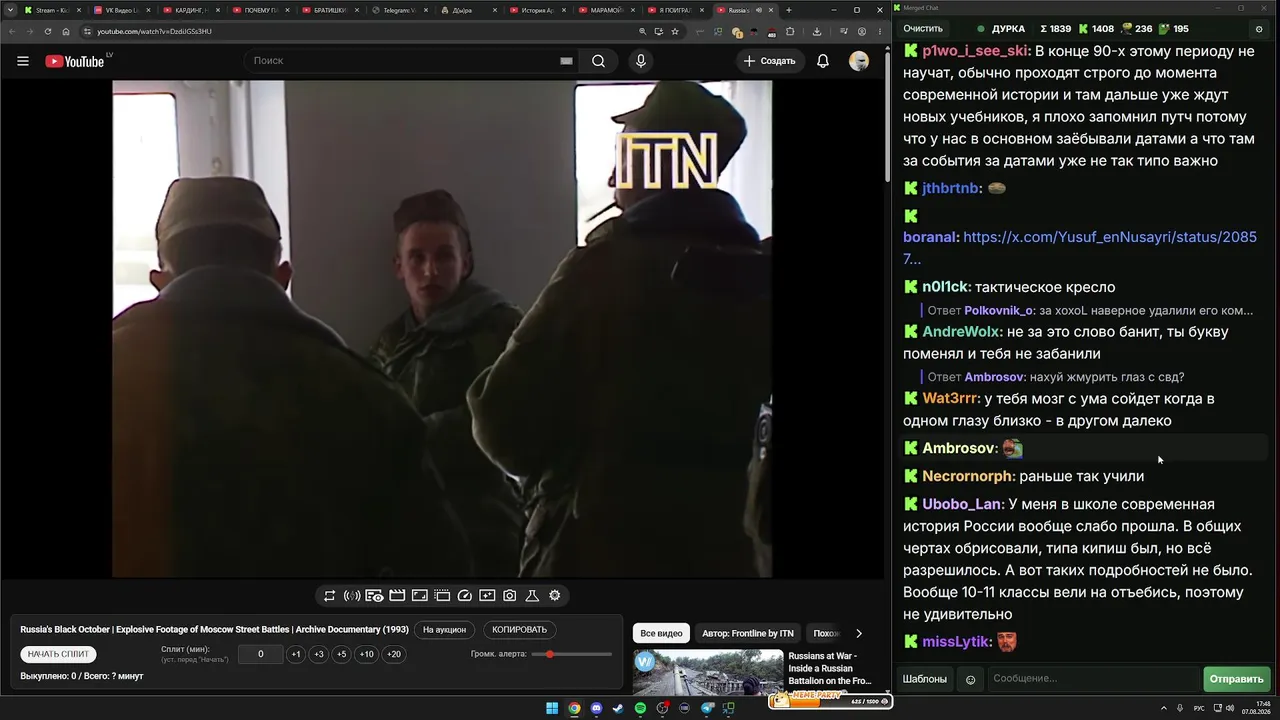This screenshot has height=720, width=1280.
Task: Open Telegram from the taskbar
Action: 707,709
